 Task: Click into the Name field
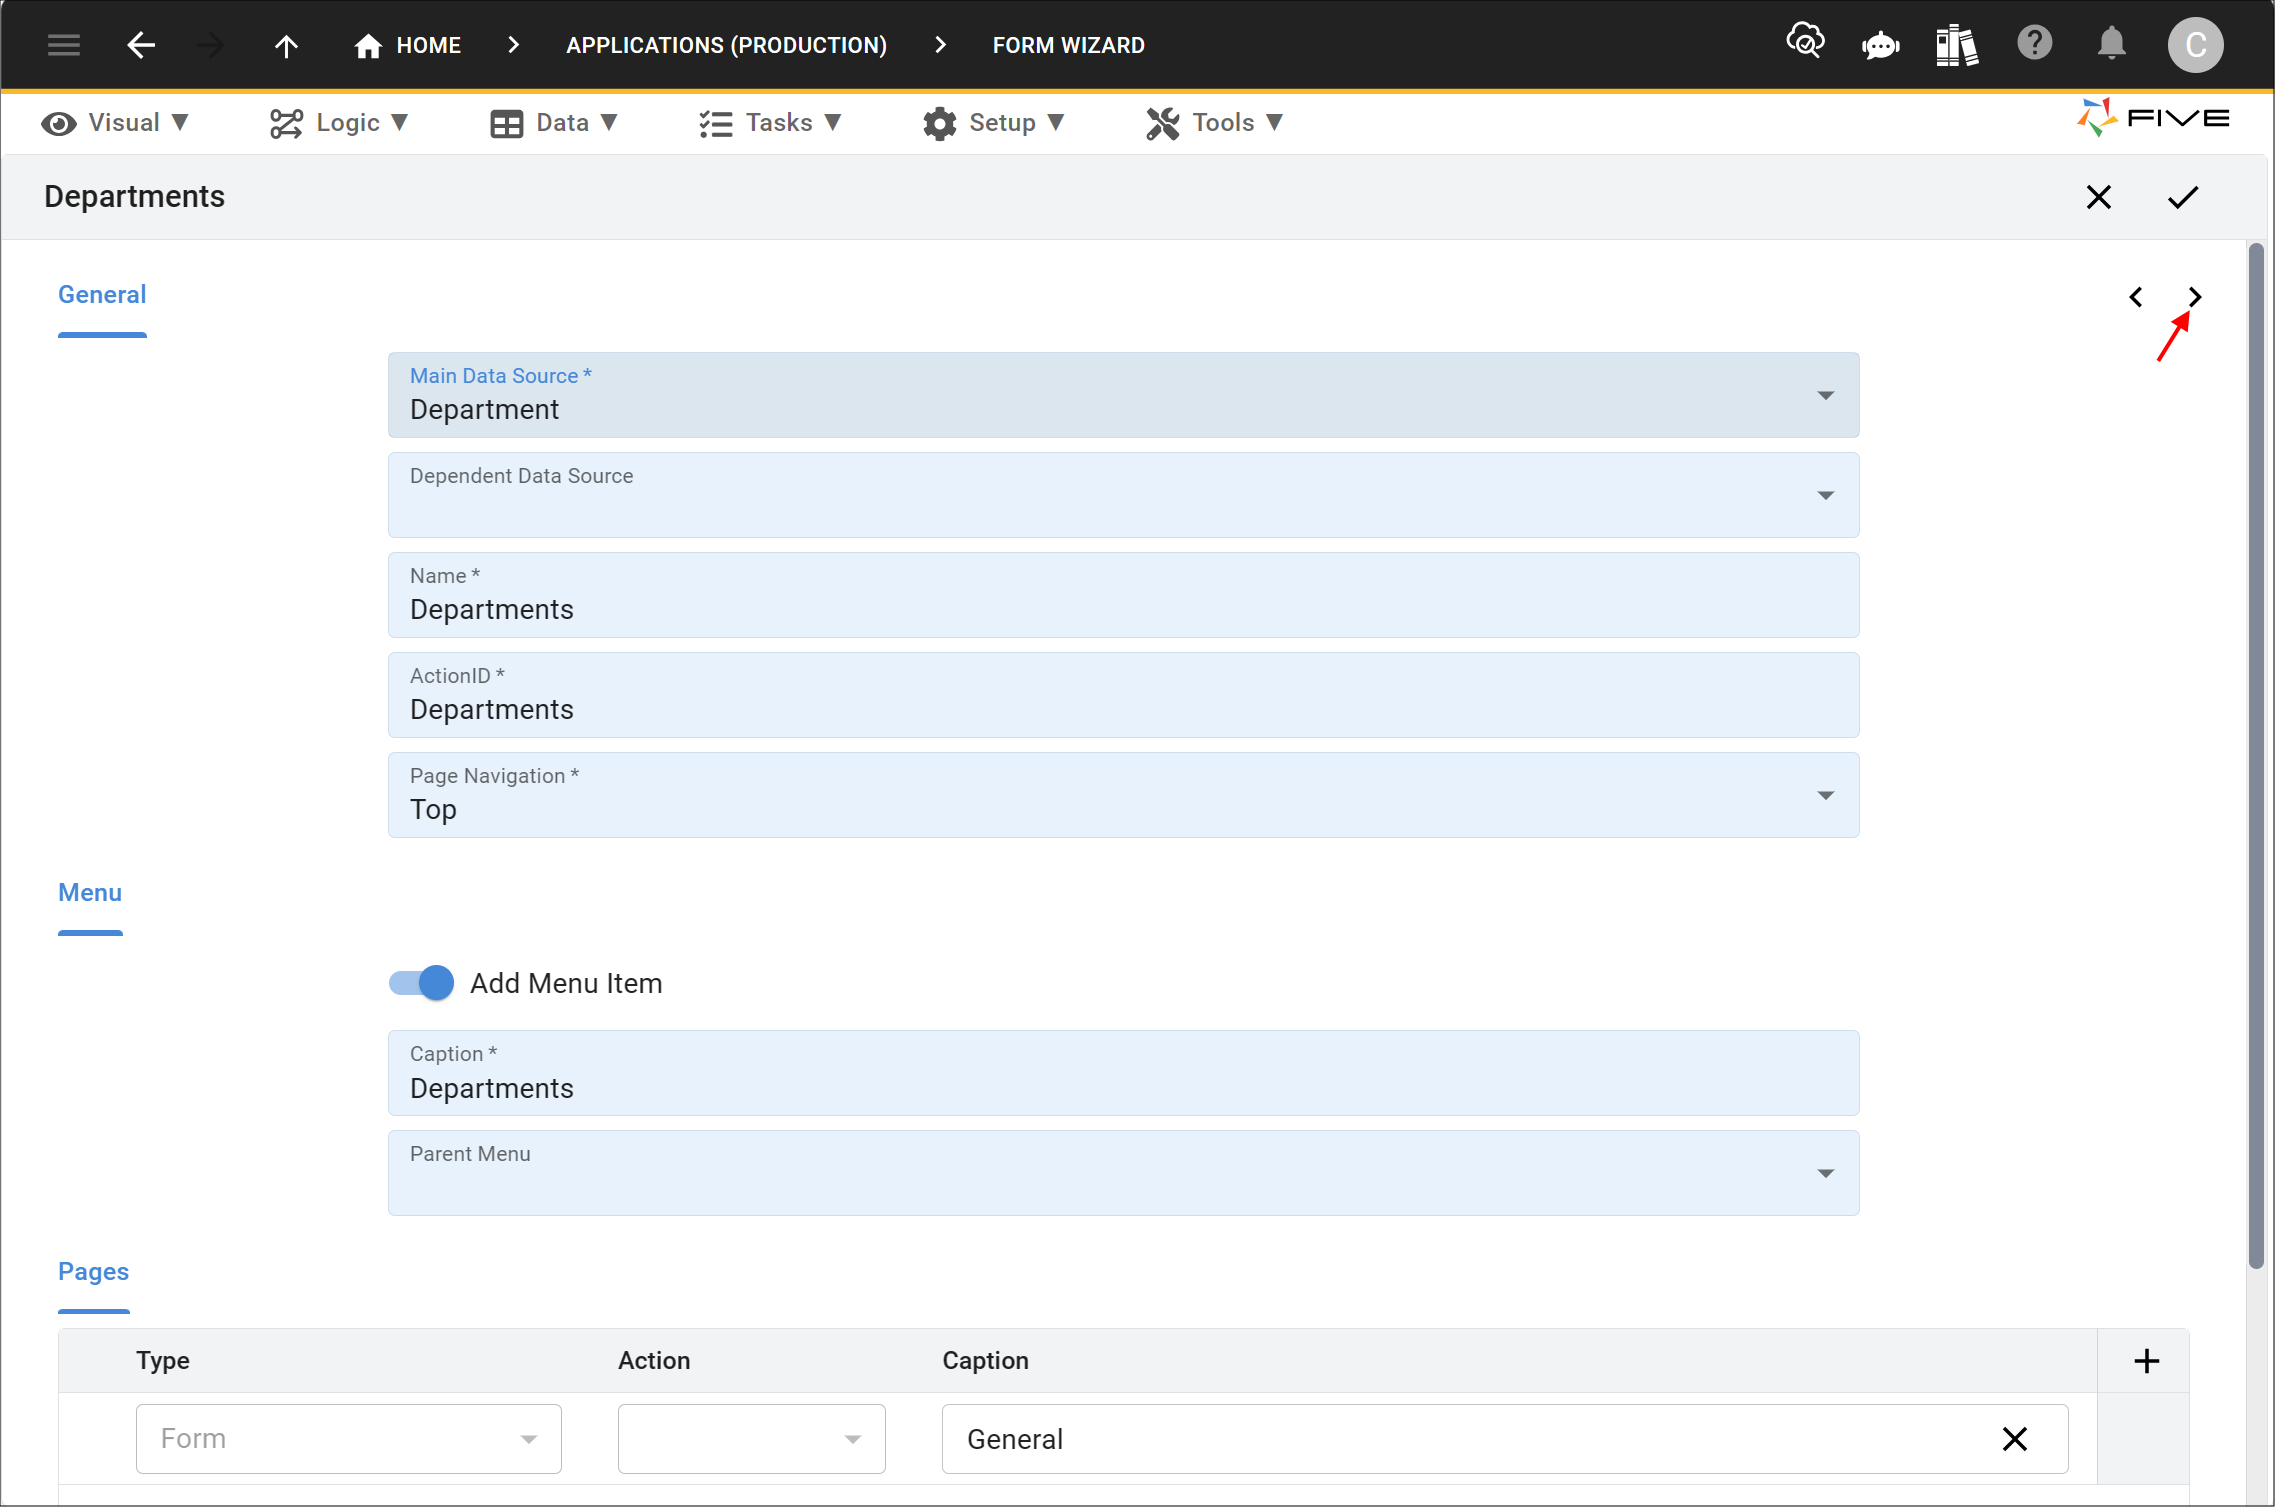(1123, 595)
